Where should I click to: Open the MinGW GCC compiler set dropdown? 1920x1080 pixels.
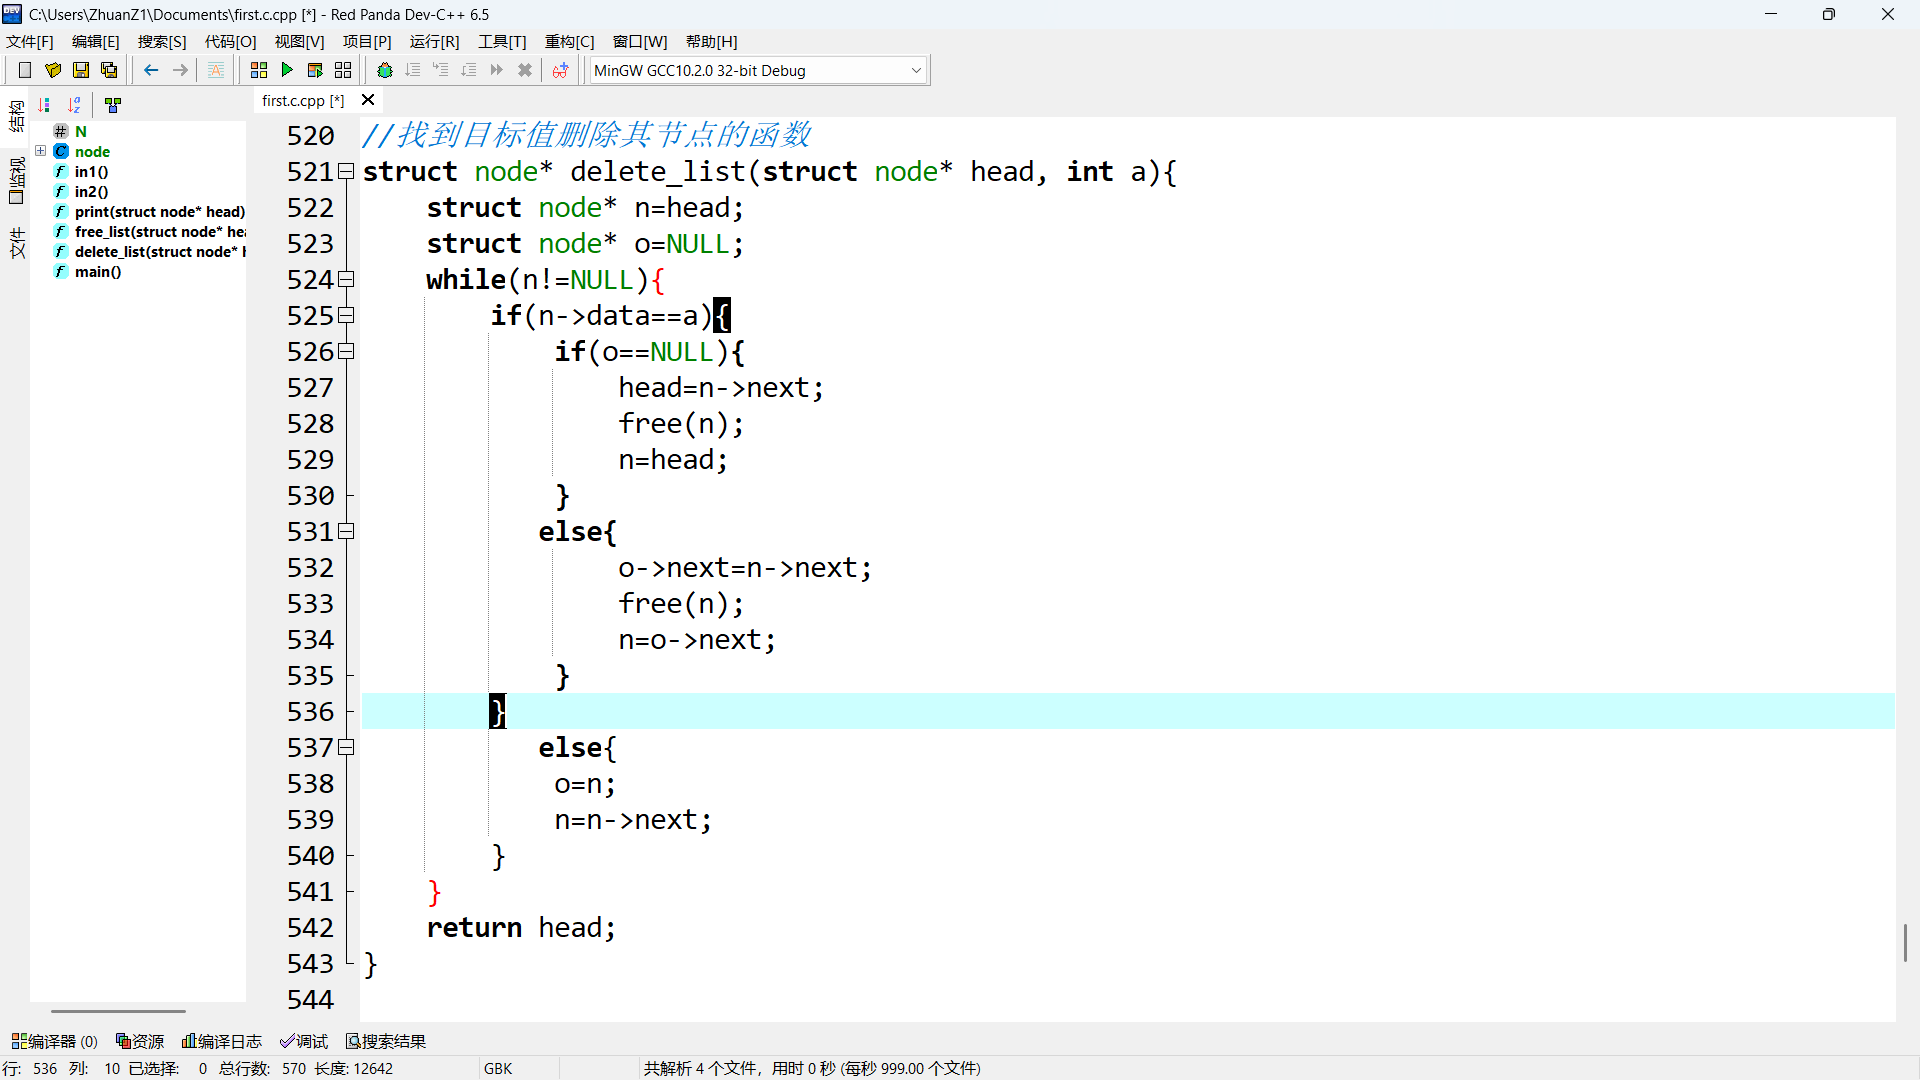coord(915,70)
